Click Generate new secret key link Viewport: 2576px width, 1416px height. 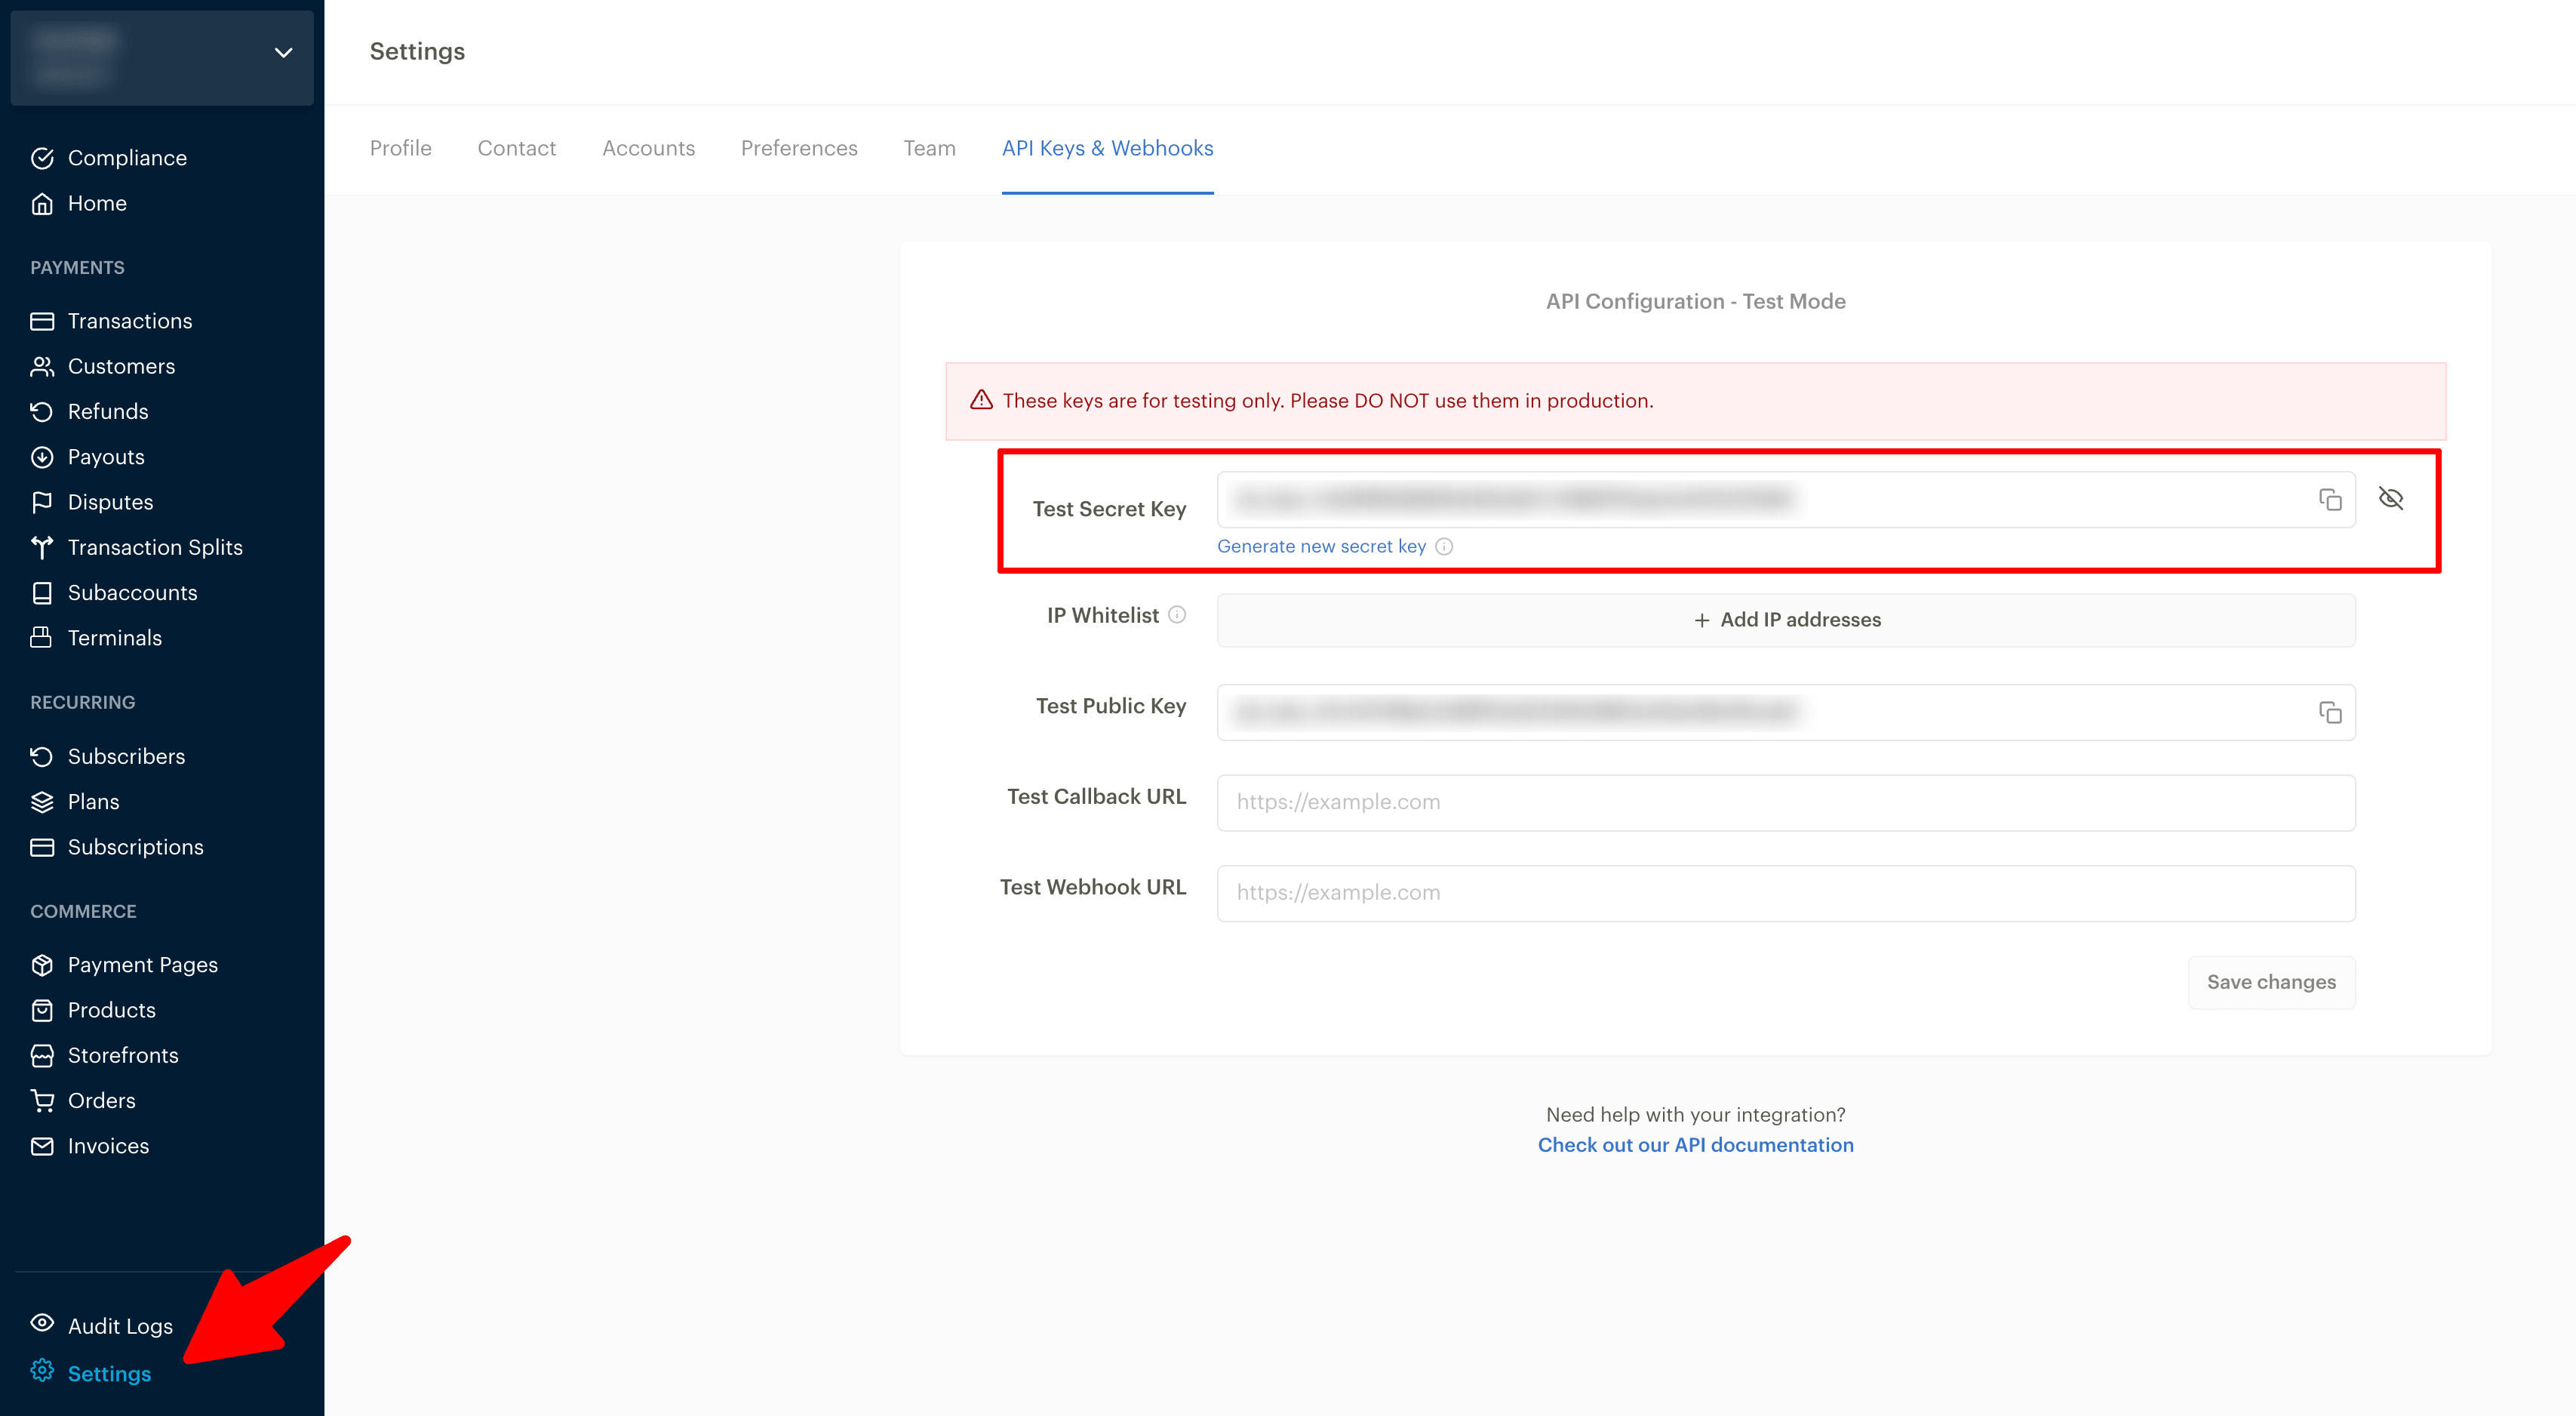click(x=1321, y=546)
